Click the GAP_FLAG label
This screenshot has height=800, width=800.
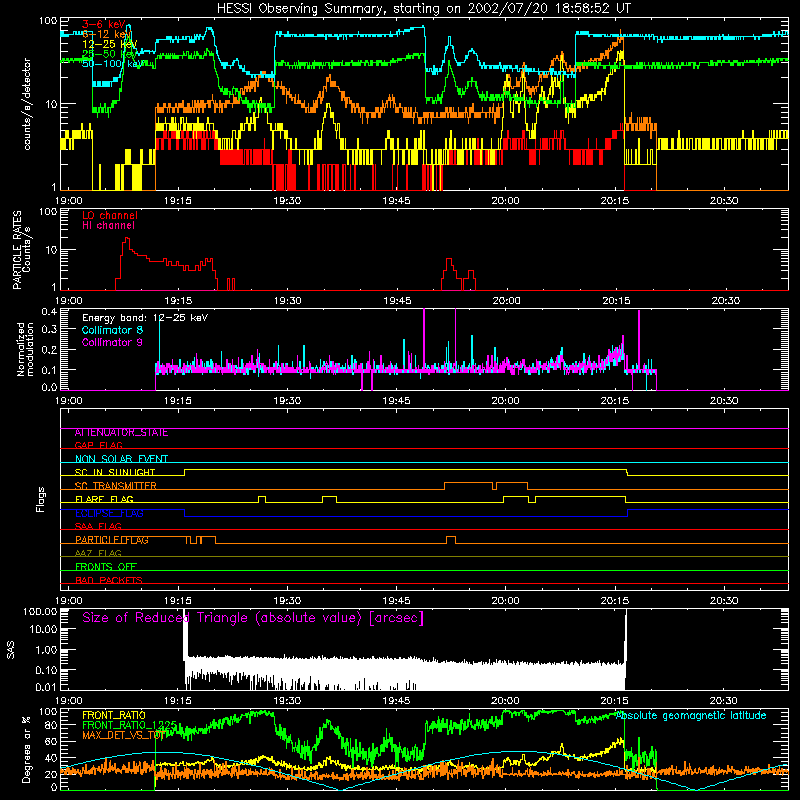98,445
